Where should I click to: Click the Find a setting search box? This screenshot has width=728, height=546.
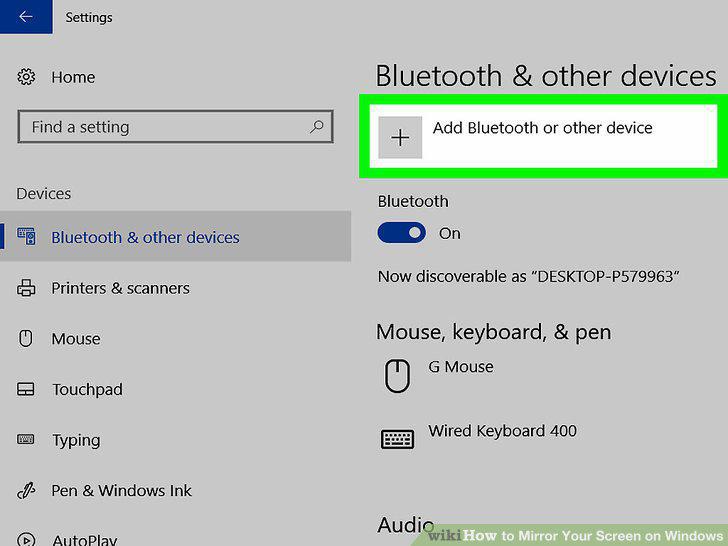176,127
